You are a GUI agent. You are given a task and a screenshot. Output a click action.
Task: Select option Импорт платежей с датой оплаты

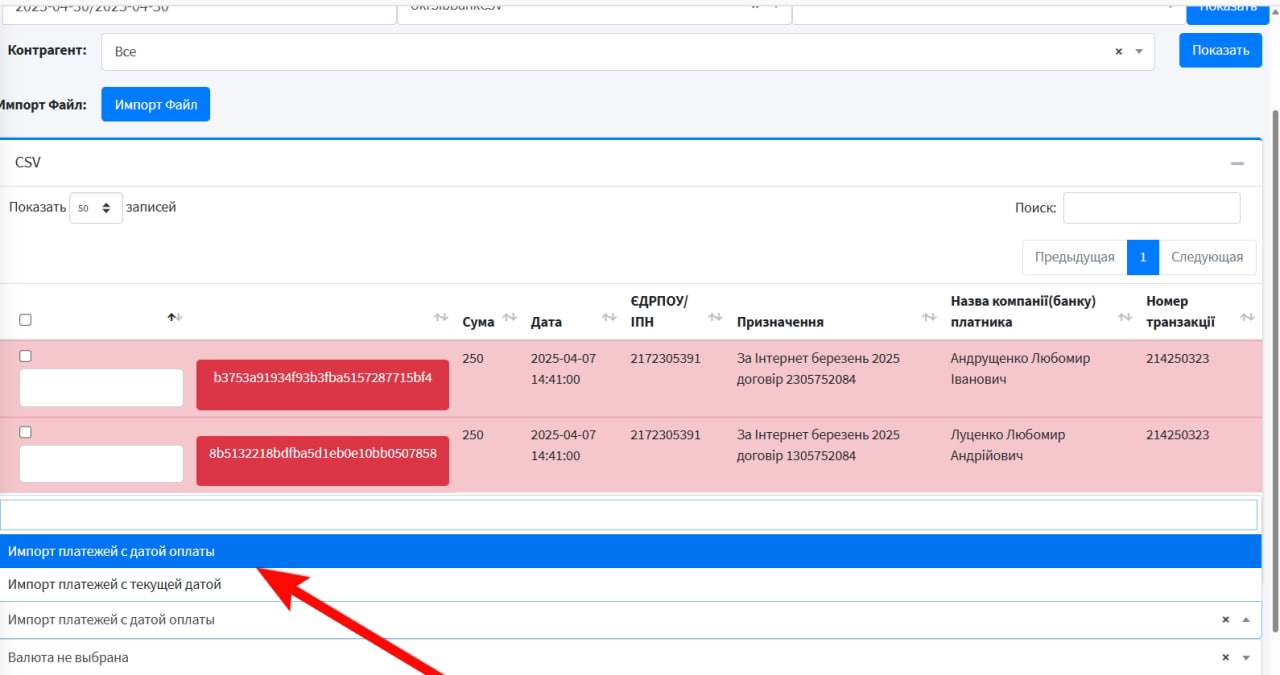(631, 551)
